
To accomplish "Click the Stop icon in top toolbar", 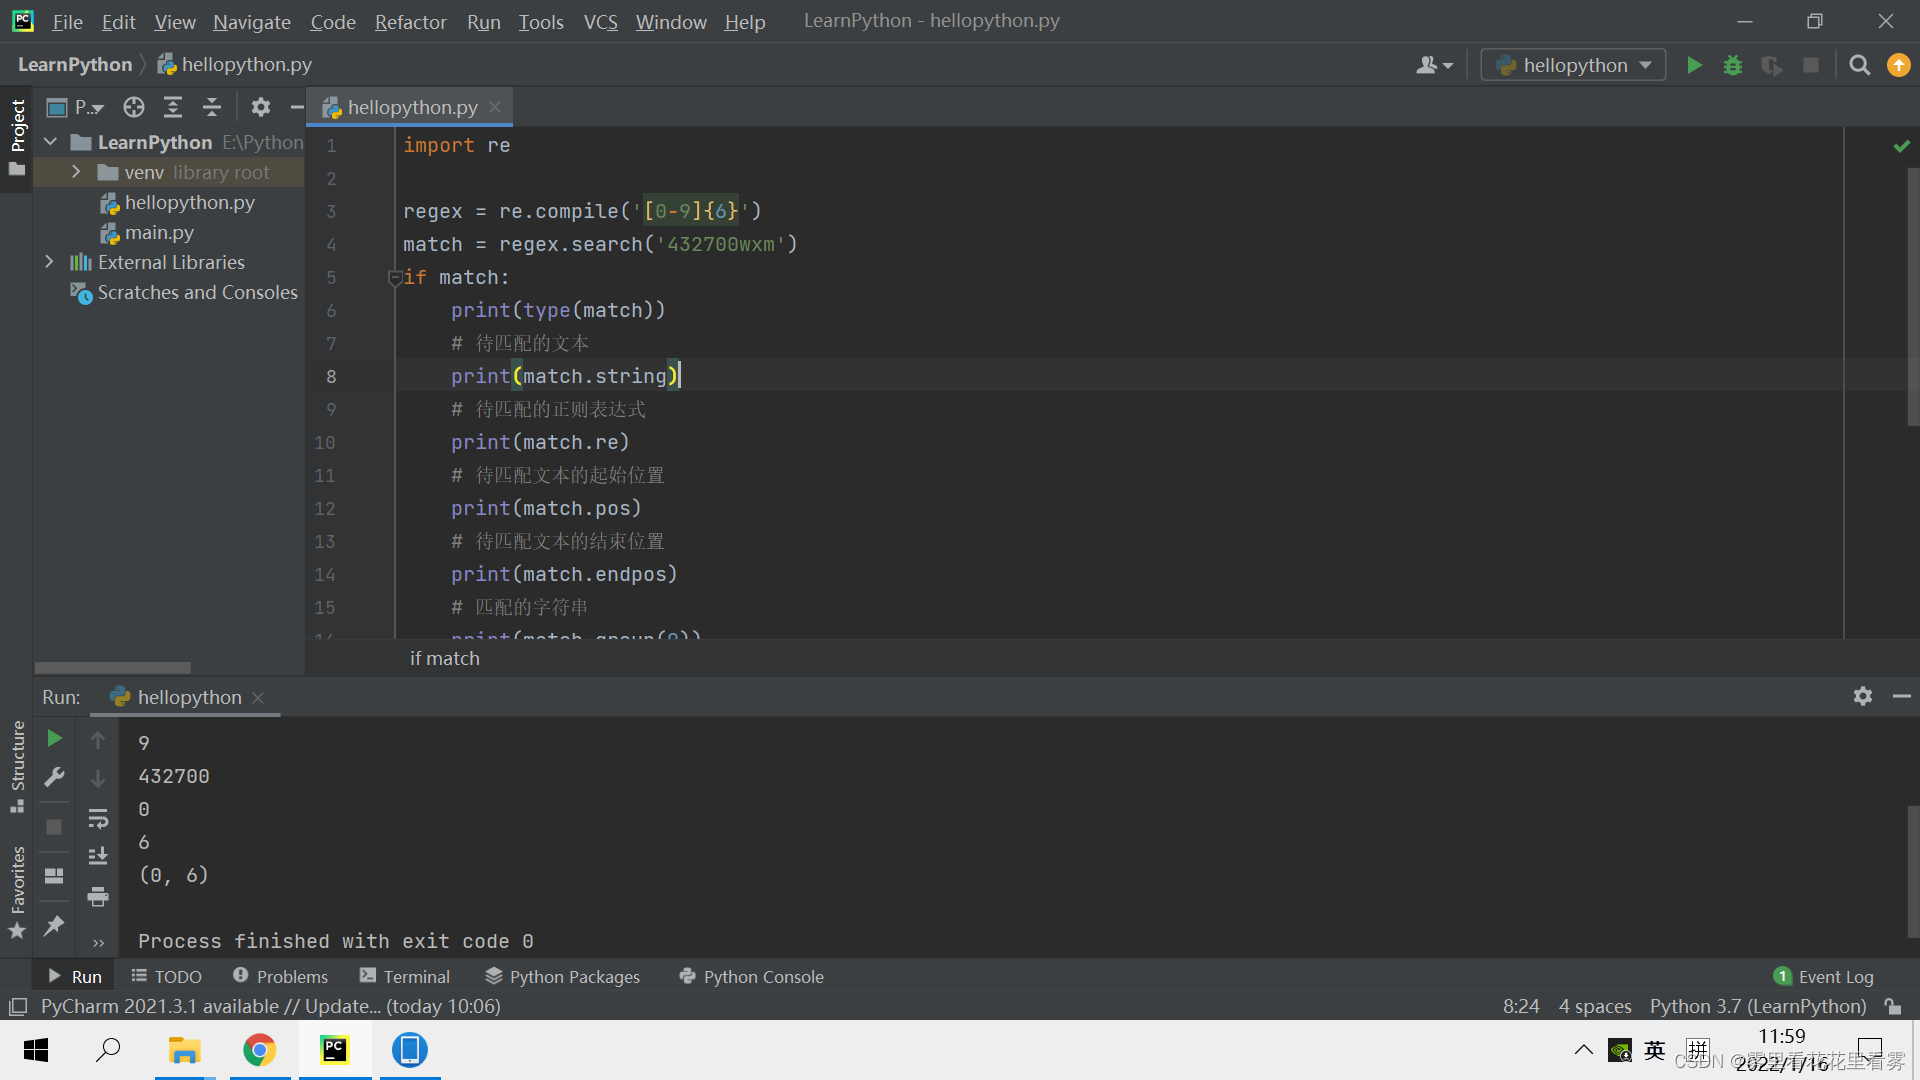I will click(x=1811, y=65).
